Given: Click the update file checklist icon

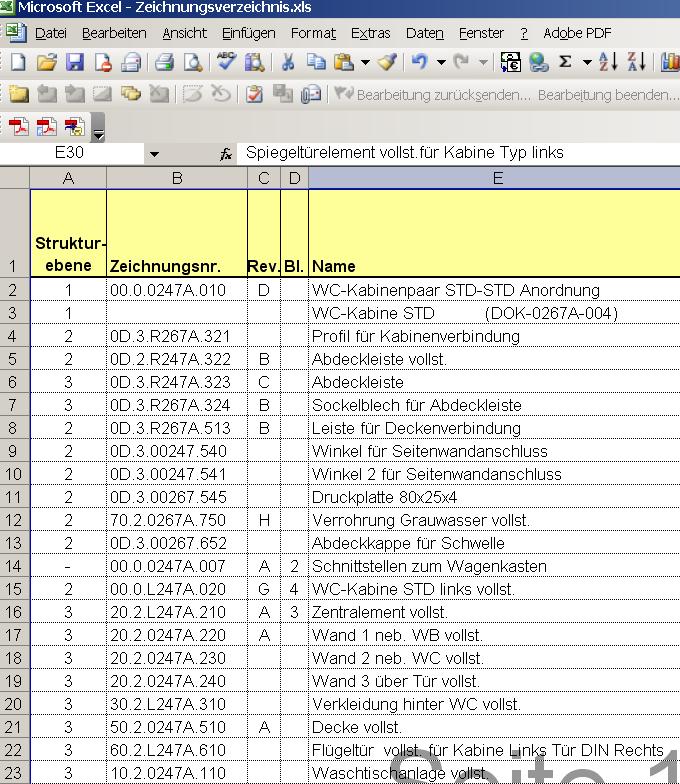Looking at the screenshot, I should coord(254,94).
